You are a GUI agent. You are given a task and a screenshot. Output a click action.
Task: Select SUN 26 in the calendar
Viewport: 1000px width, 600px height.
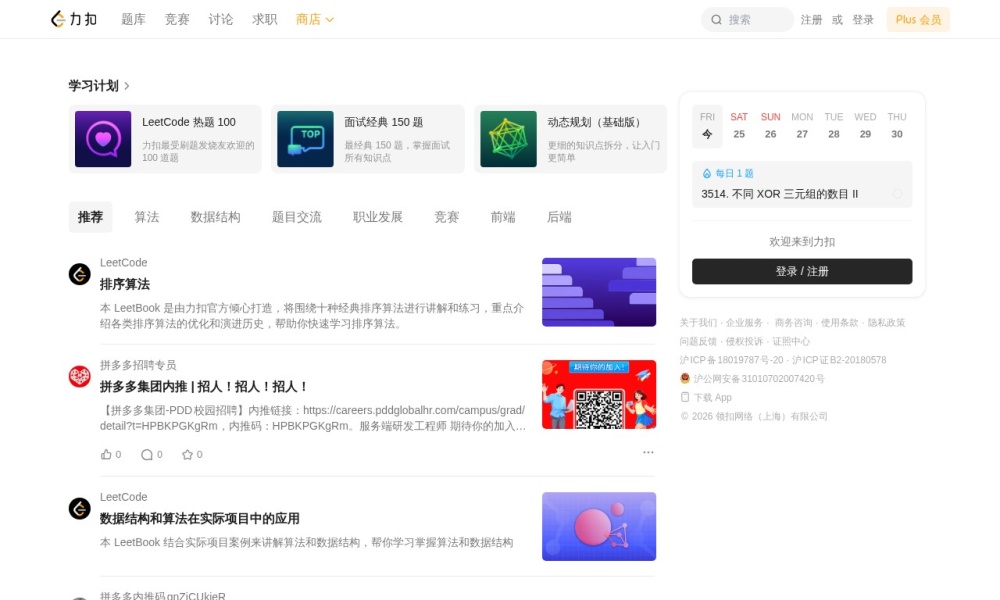tap(770, 126)
